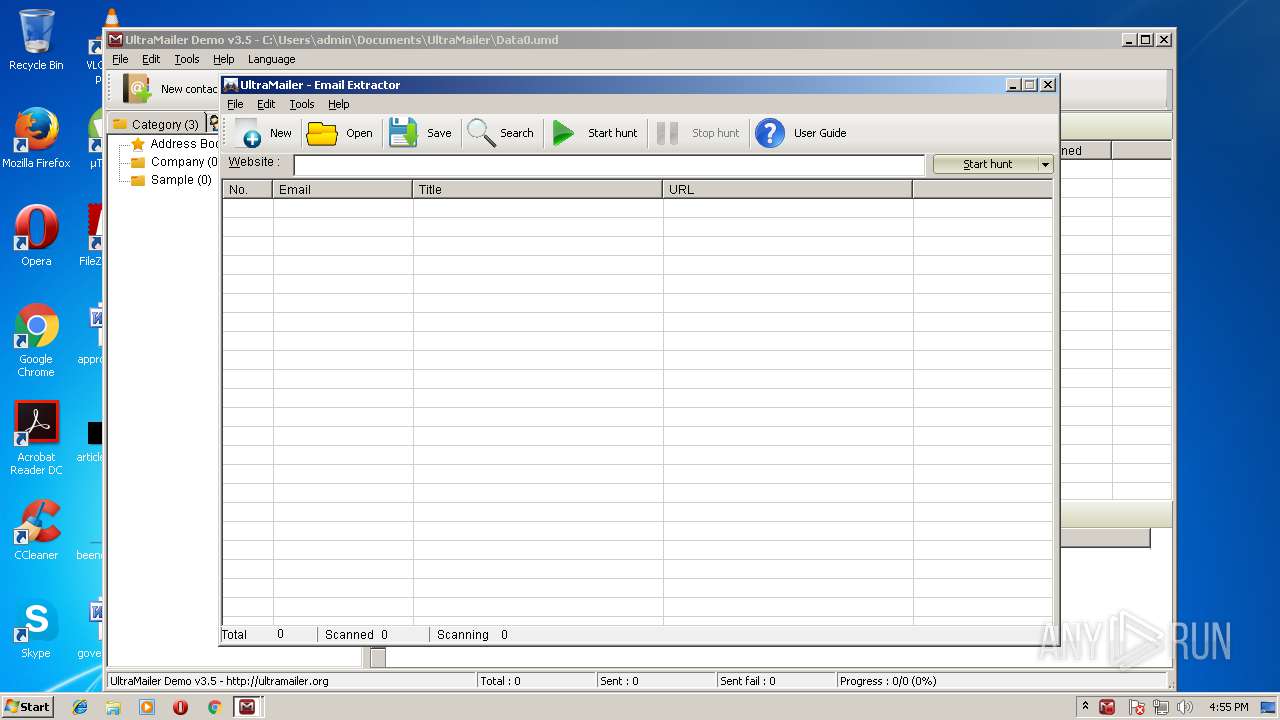Image resolution: width=1280 pixels, height=720 pixels.
Task: Open the Windows Start menu
Action: click(27, 707)
